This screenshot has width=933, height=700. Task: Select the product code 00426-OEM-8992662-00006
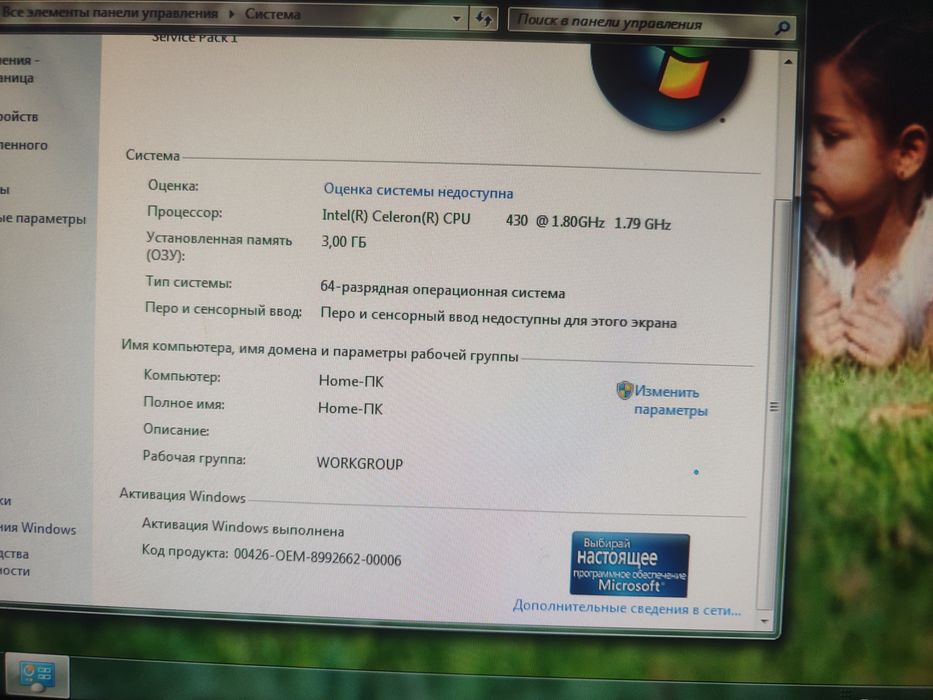point(317,556)
